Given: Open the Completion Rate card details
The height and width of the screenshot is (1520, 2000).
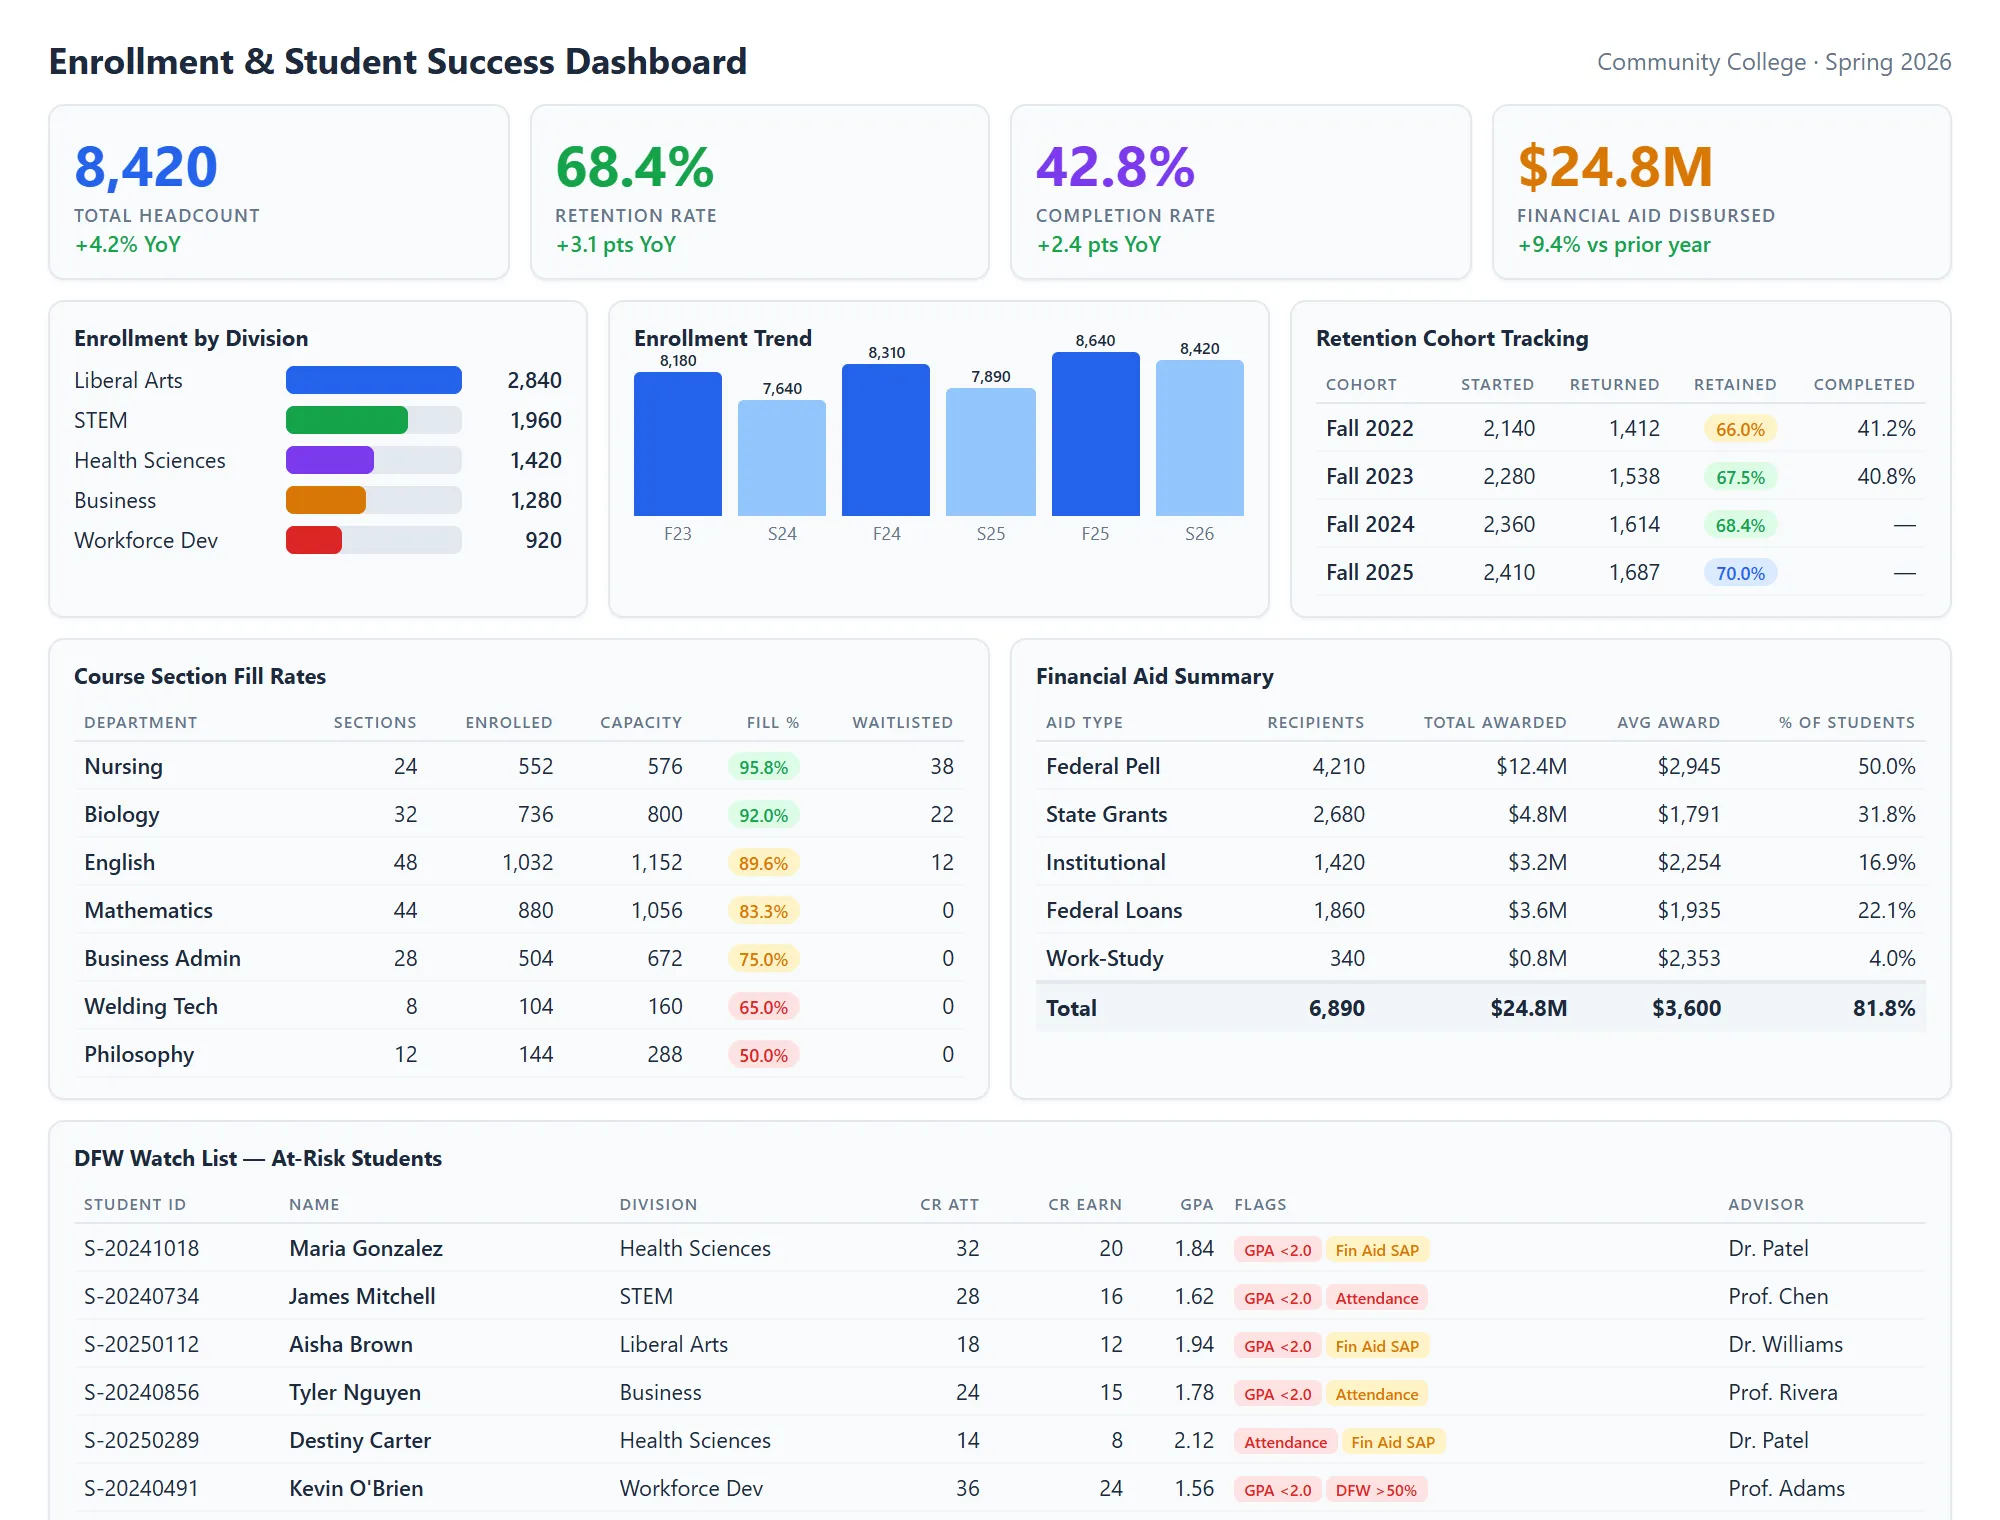Looking at the screenshot, I should (1240, 192).
